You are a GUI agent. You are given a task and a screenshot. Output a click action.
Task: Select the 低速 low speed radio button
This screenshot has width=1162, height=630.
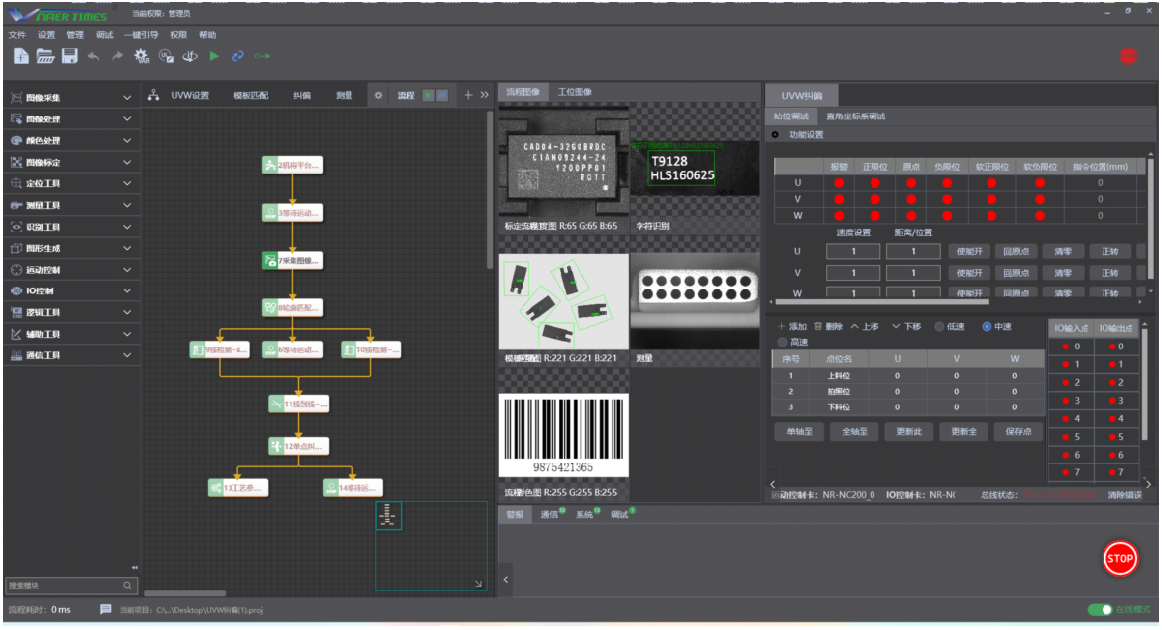[x=939, y=326]
